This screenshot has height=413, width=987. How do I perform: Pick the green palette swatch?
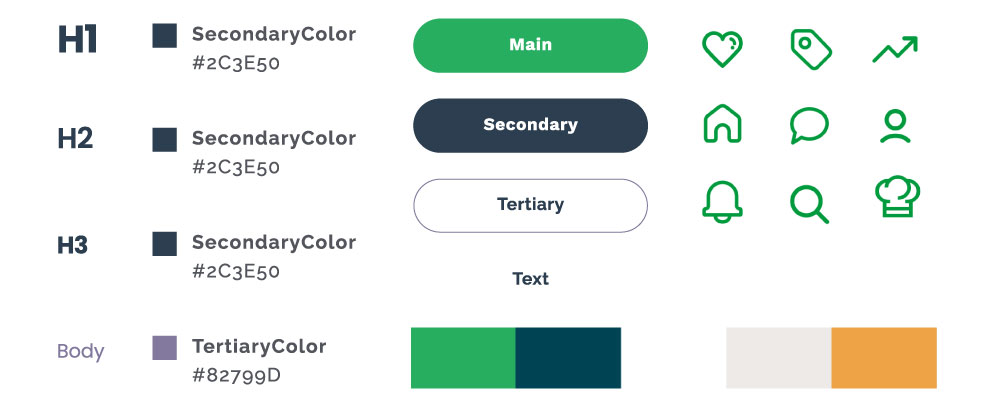(x=463, y=358)
